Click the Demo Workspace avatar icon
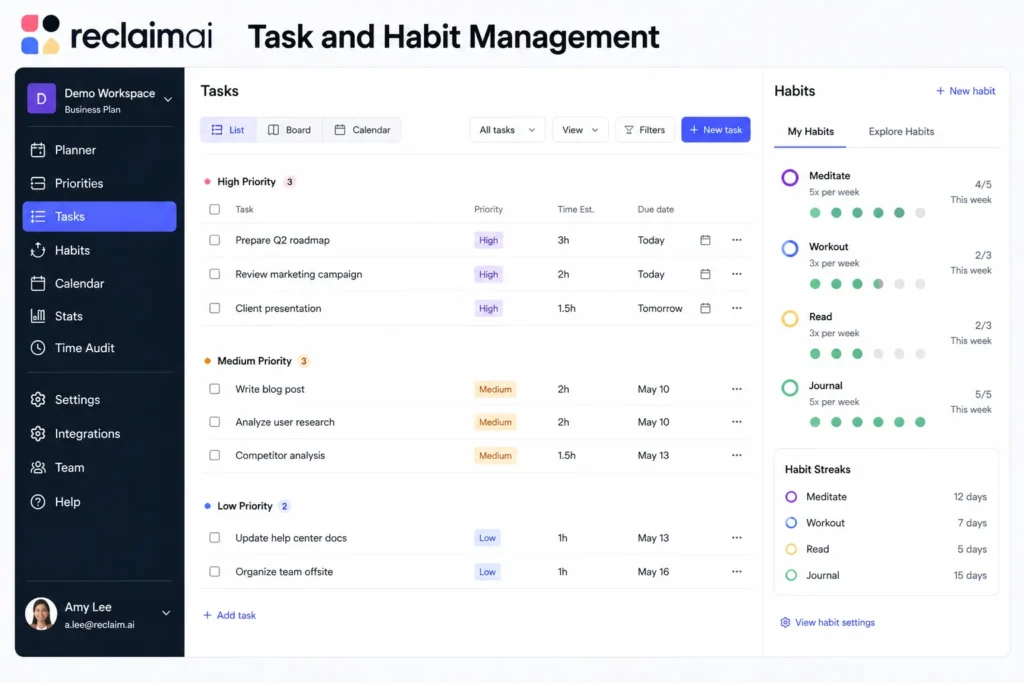The height and width of the screenshot is (683, 1024). [x=41, y=99]
